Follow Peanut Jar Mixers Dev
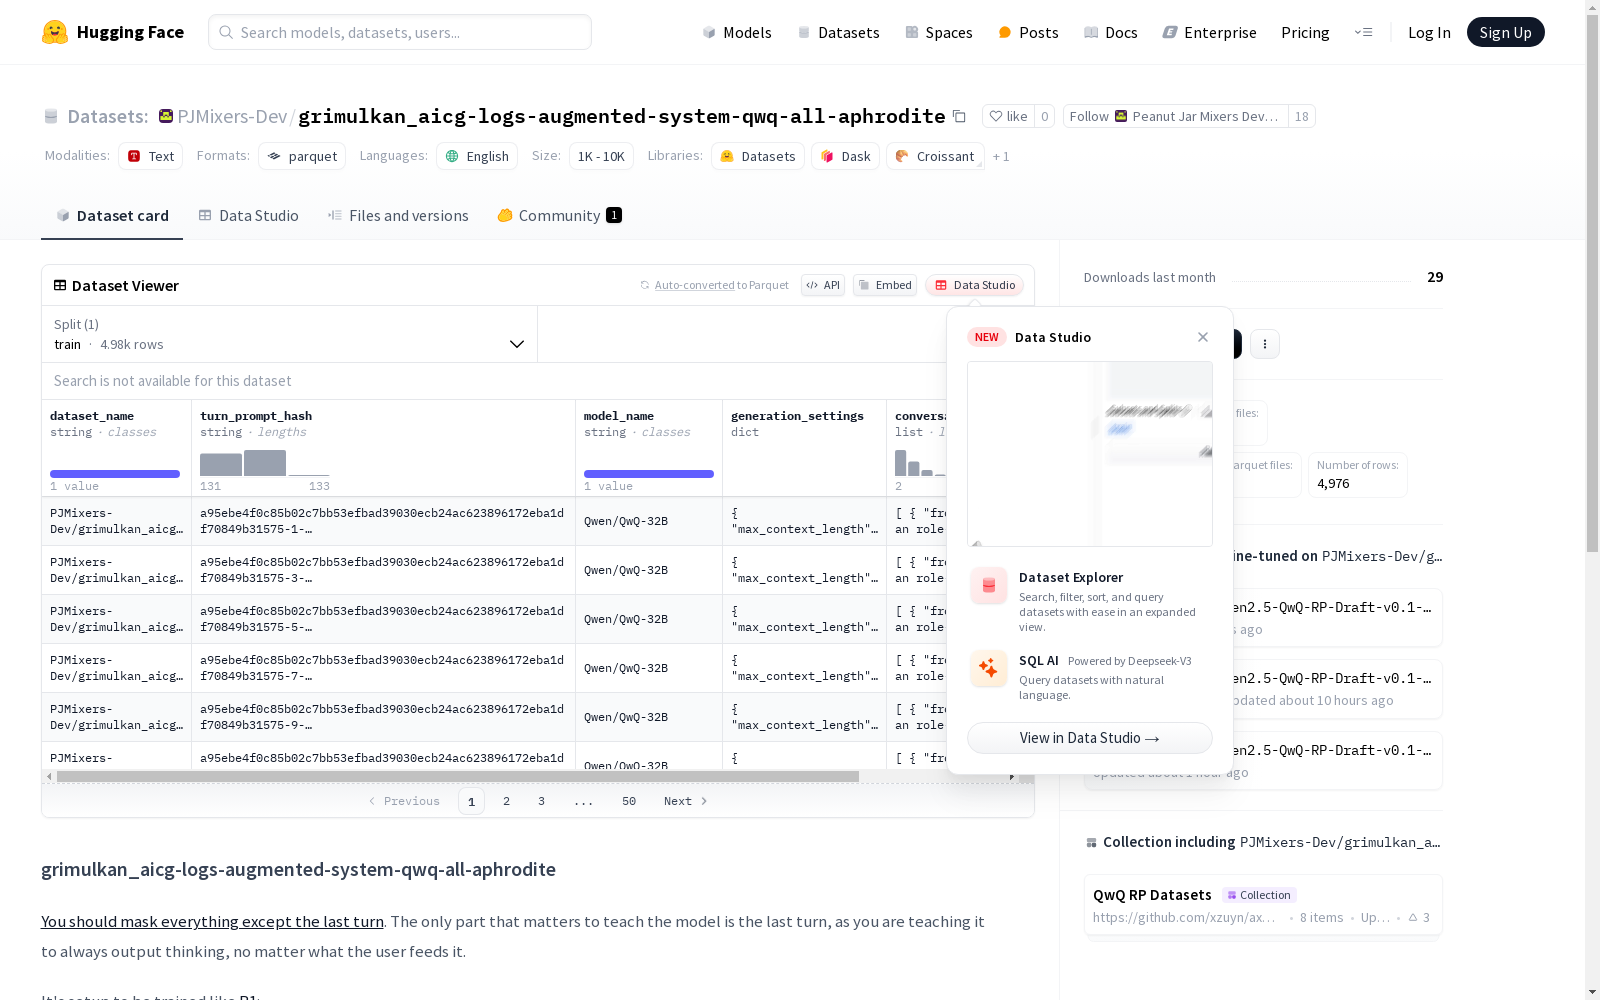The height and width of the screenshot is (1000, 1600). point(1175,116)
